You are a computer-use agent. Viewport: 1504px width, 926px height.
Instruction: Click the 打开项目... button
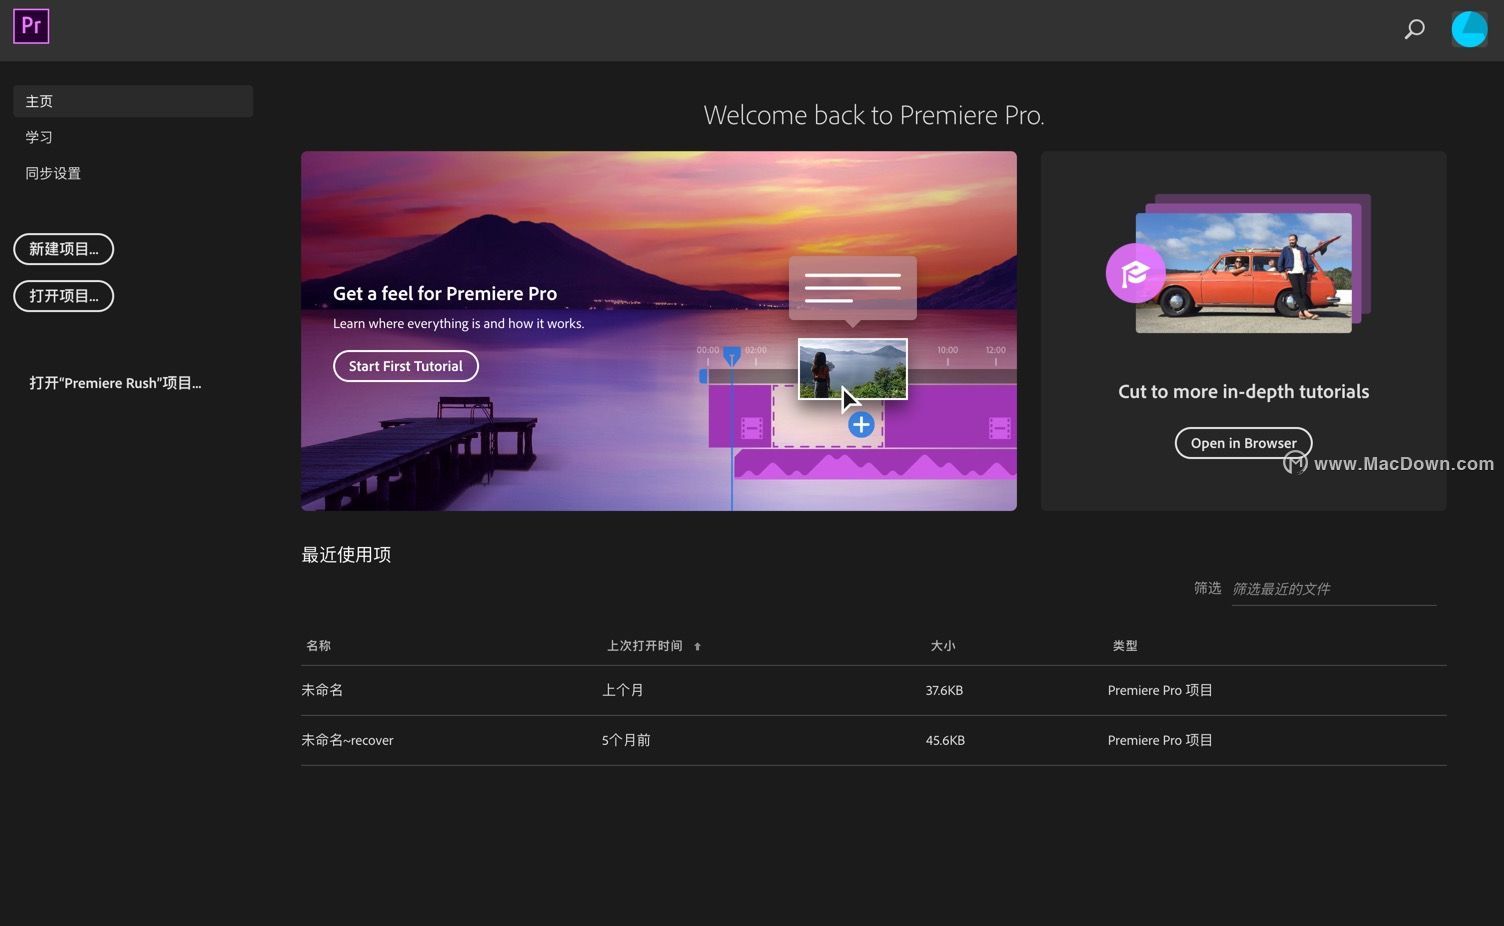pyautogui.click(x=64, y=296)
